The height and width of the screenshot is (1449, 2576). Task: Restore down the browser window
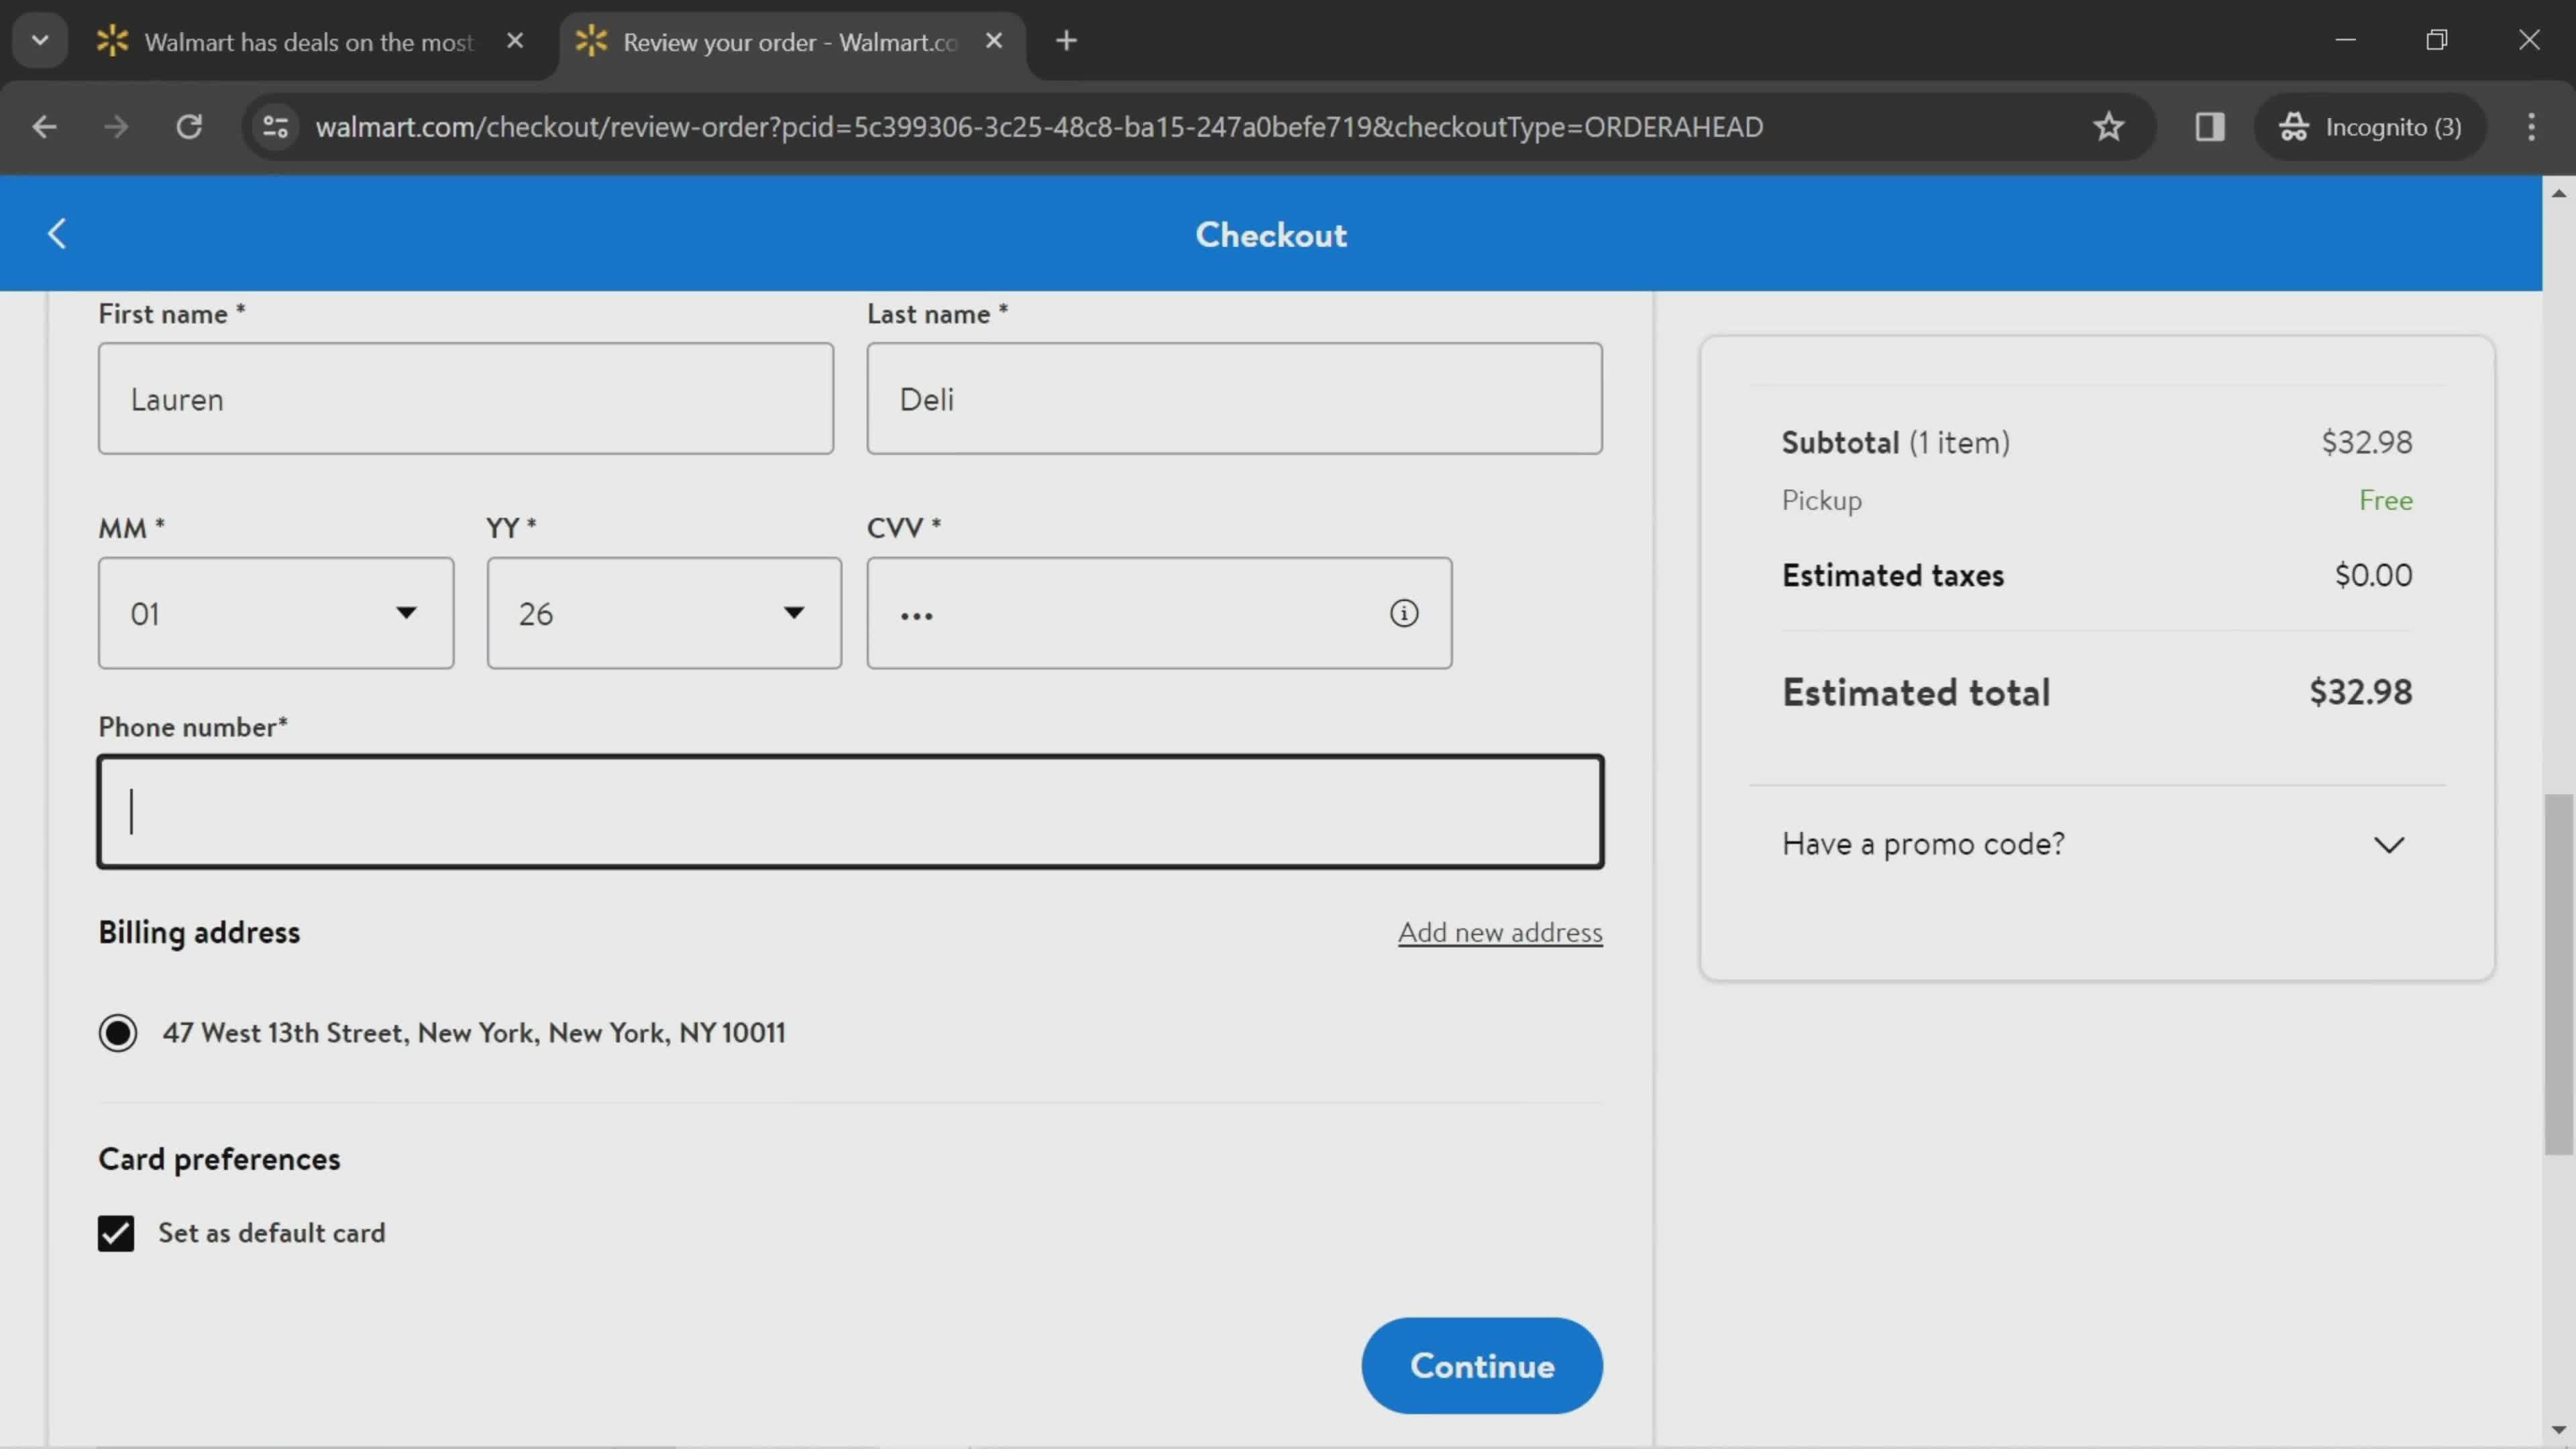(x=2437, y=40)
